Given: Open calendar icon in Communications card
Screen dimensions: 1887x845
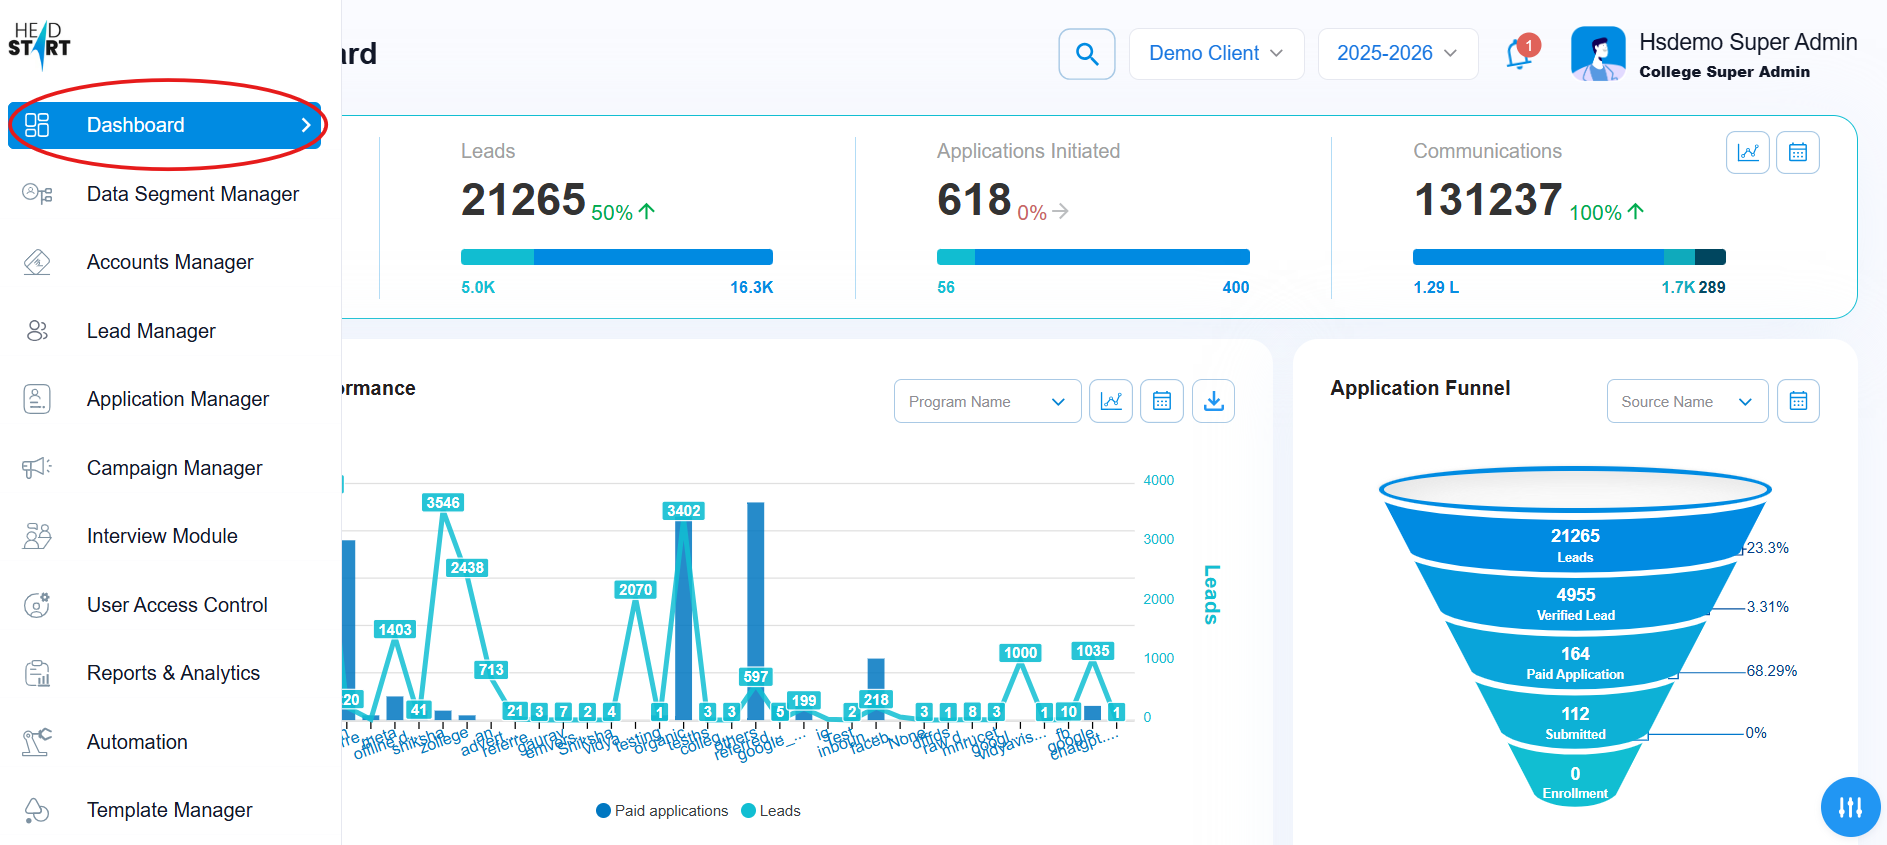Looking at the screenshot, I should pos(1797,152).
